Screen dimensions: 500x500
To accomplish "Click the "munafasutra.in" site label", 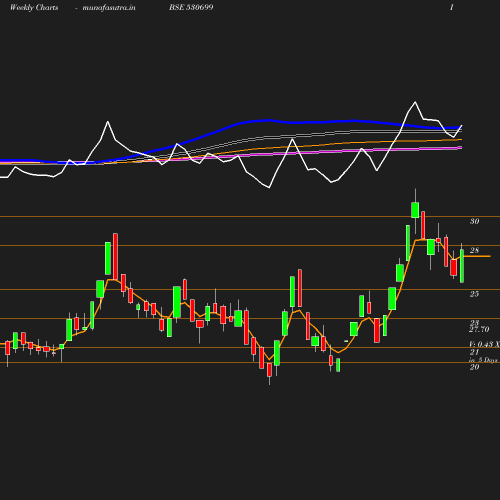I will (109, 7).
